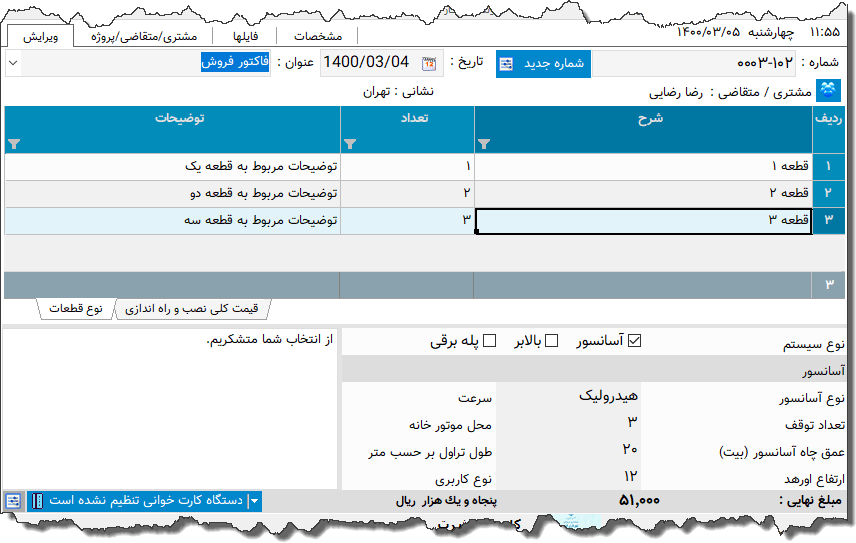856x543 pixels.
Task: Click description cell توضیحات مربوط به قطعه یک
Action: [173, 166]
